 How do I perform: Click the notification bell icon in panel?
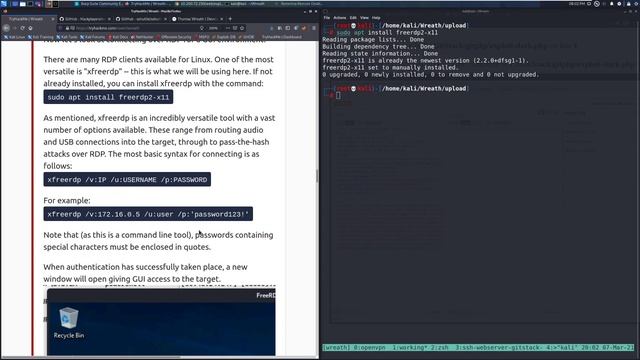tap(611, 4)
